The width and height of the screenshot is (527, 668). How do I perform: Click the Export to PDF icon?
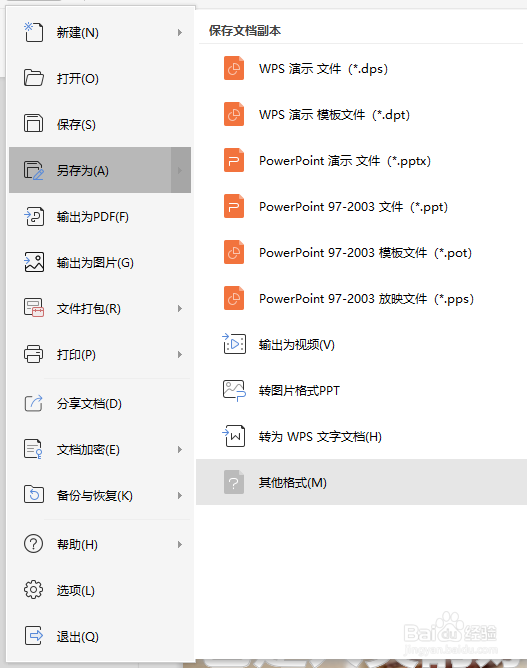[x=34, y=216]
